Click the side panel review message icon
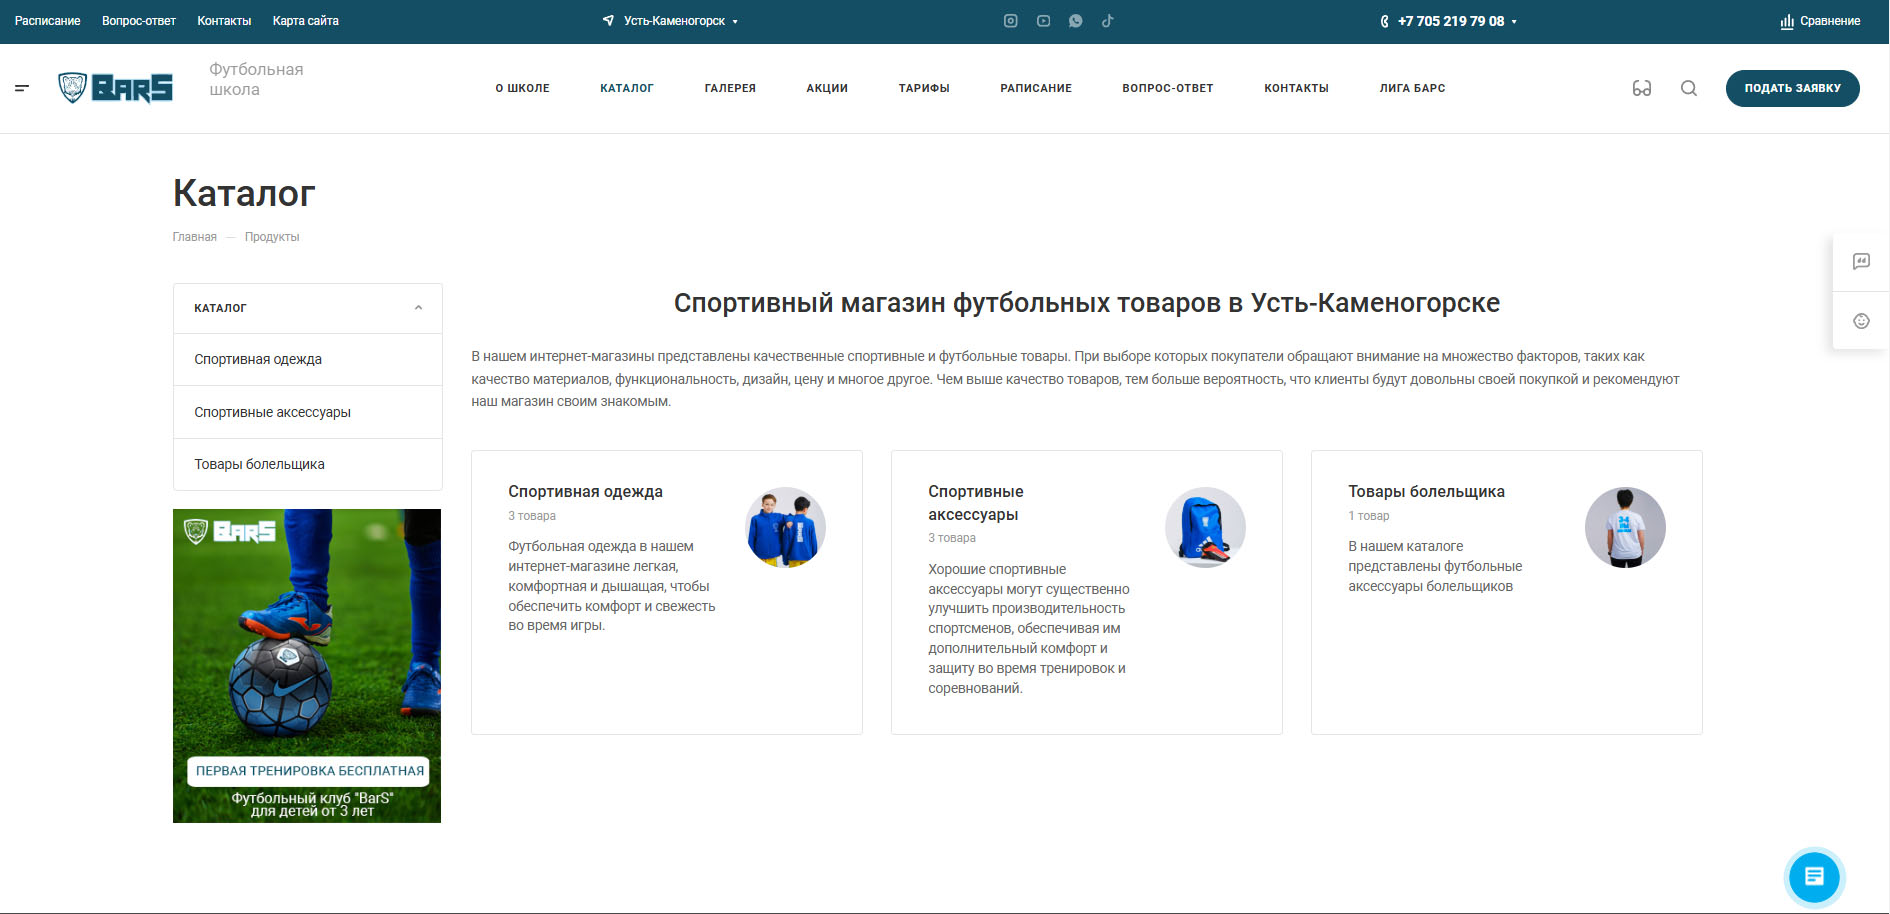Screen dimensions: 1890x914 tap(1860, 262)
